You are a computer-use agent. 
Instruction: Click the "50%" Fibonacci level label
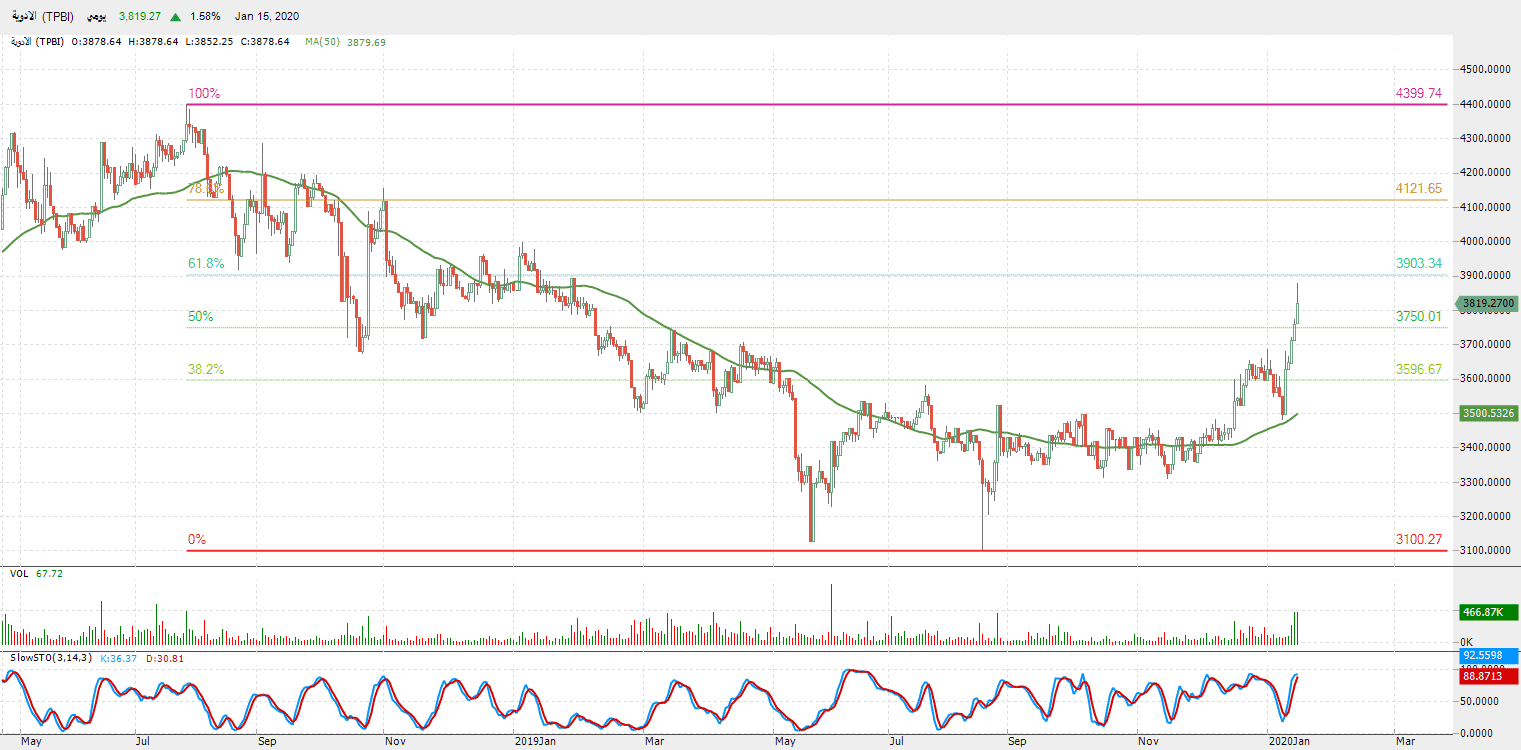click(x=201, y=317)
